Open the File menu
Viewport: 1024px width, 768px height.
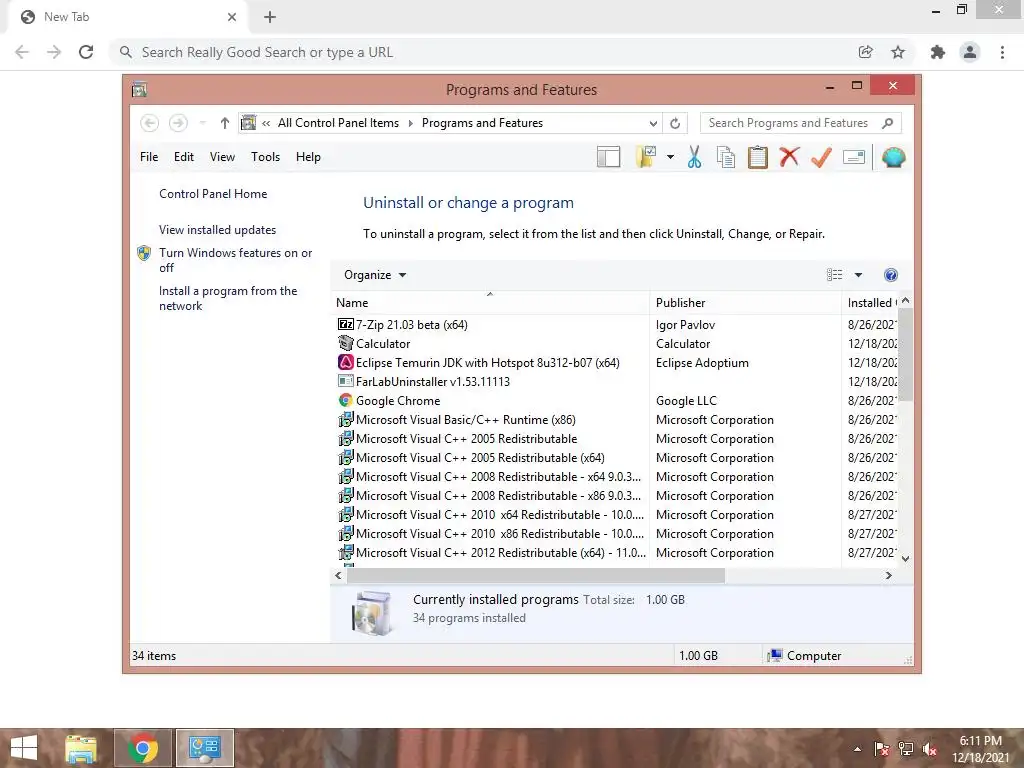pos(149,157)
